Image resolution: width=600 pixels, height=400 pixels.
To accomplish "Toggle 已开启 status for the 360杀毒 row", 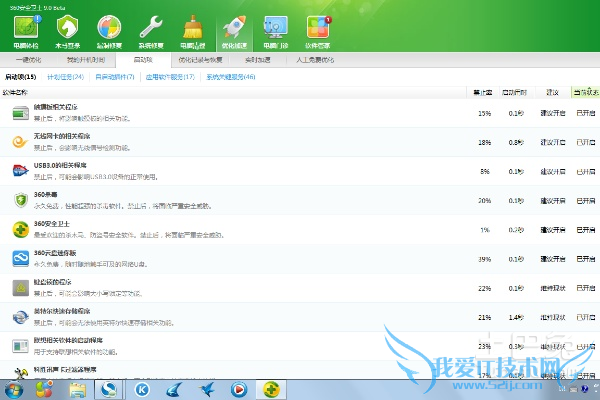I will click(x=584, y=200).
